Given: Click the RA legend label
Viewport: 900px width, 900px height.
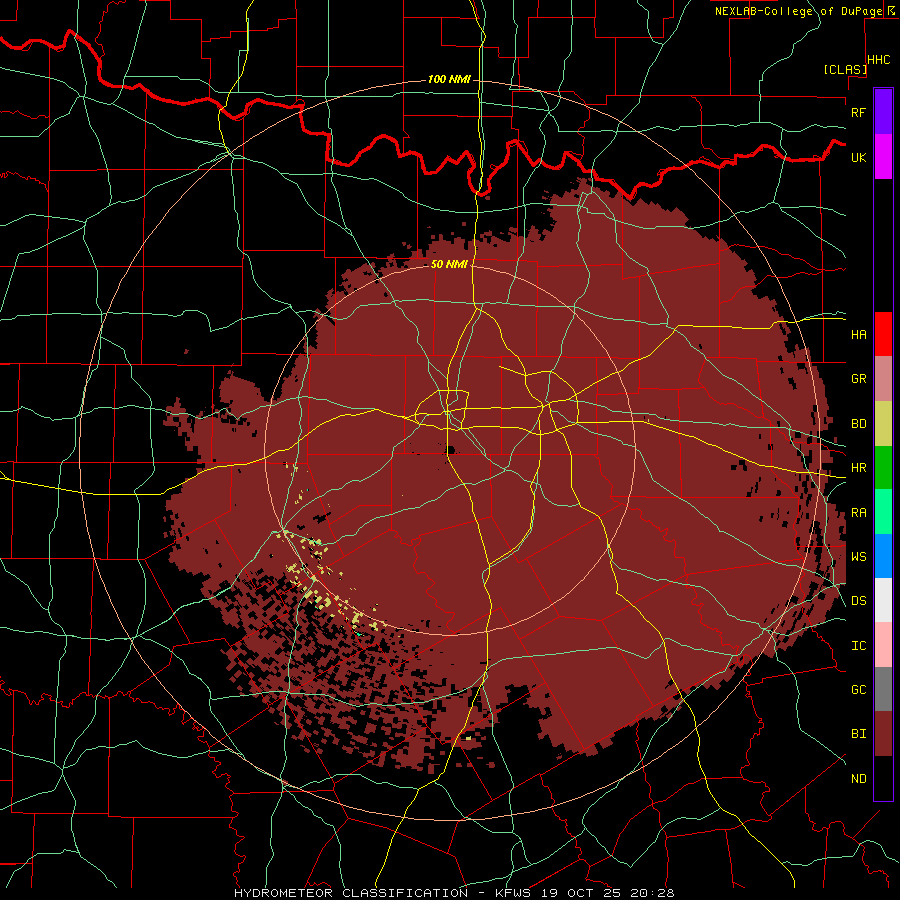Looking at the screenshot, I should click(x=858, y=513).
